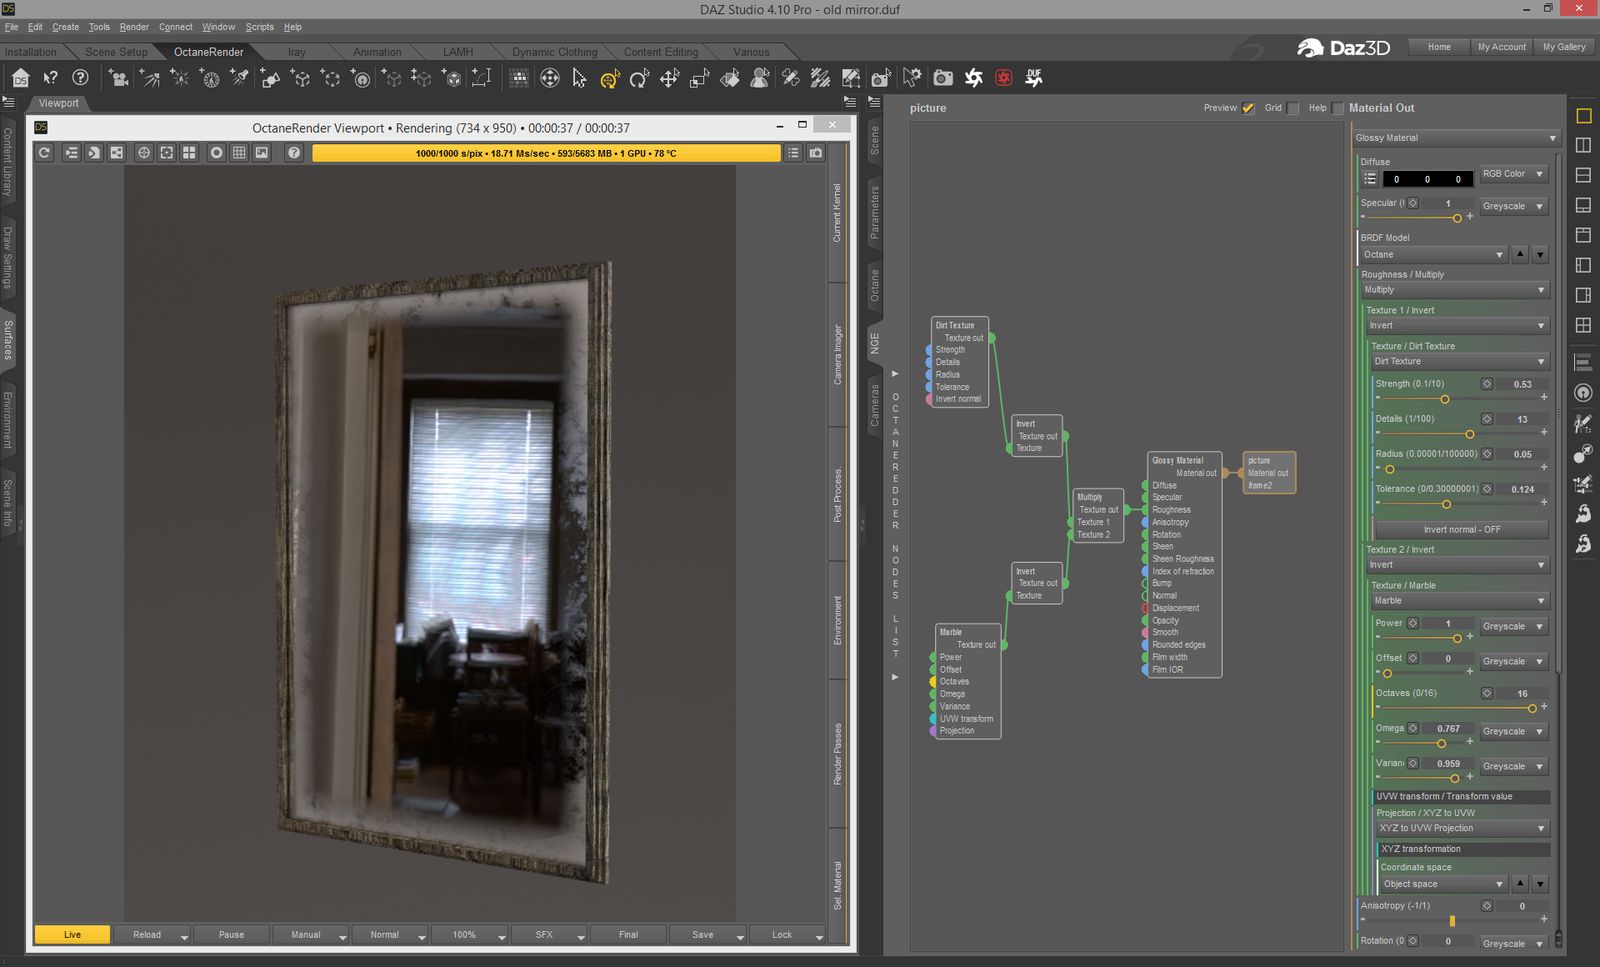Adjust the Strength slider handle
1600x967 pixels.
click(x=1444, y=399)
